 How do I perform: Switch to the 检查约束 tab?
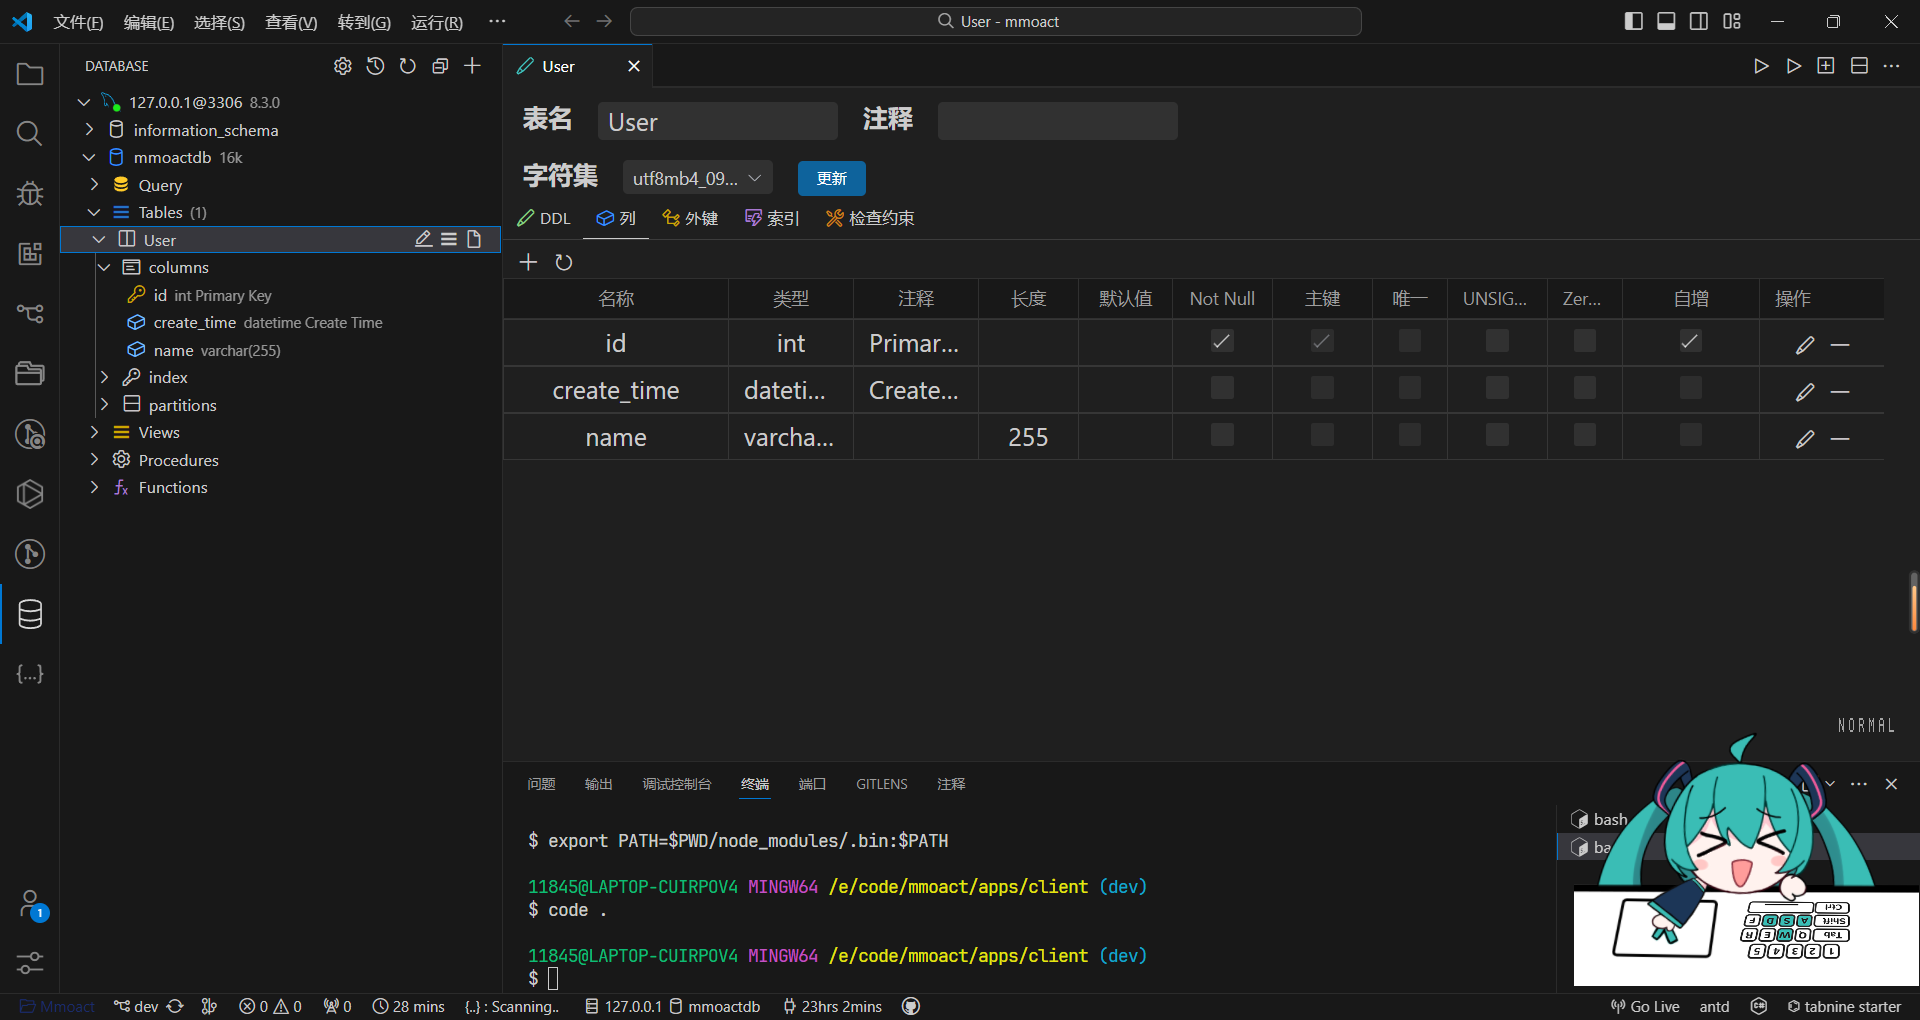click(x=870, y=218)
